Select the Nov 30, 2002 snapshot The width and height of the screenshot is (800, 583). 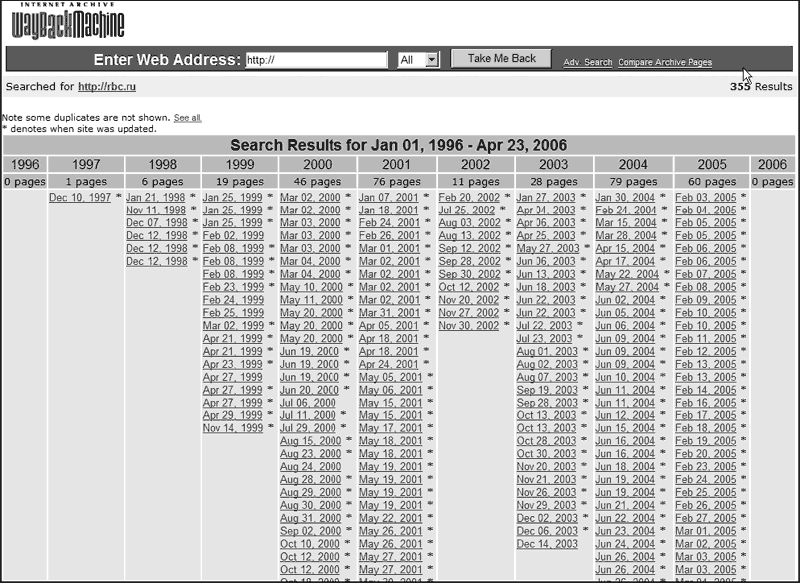468,326
